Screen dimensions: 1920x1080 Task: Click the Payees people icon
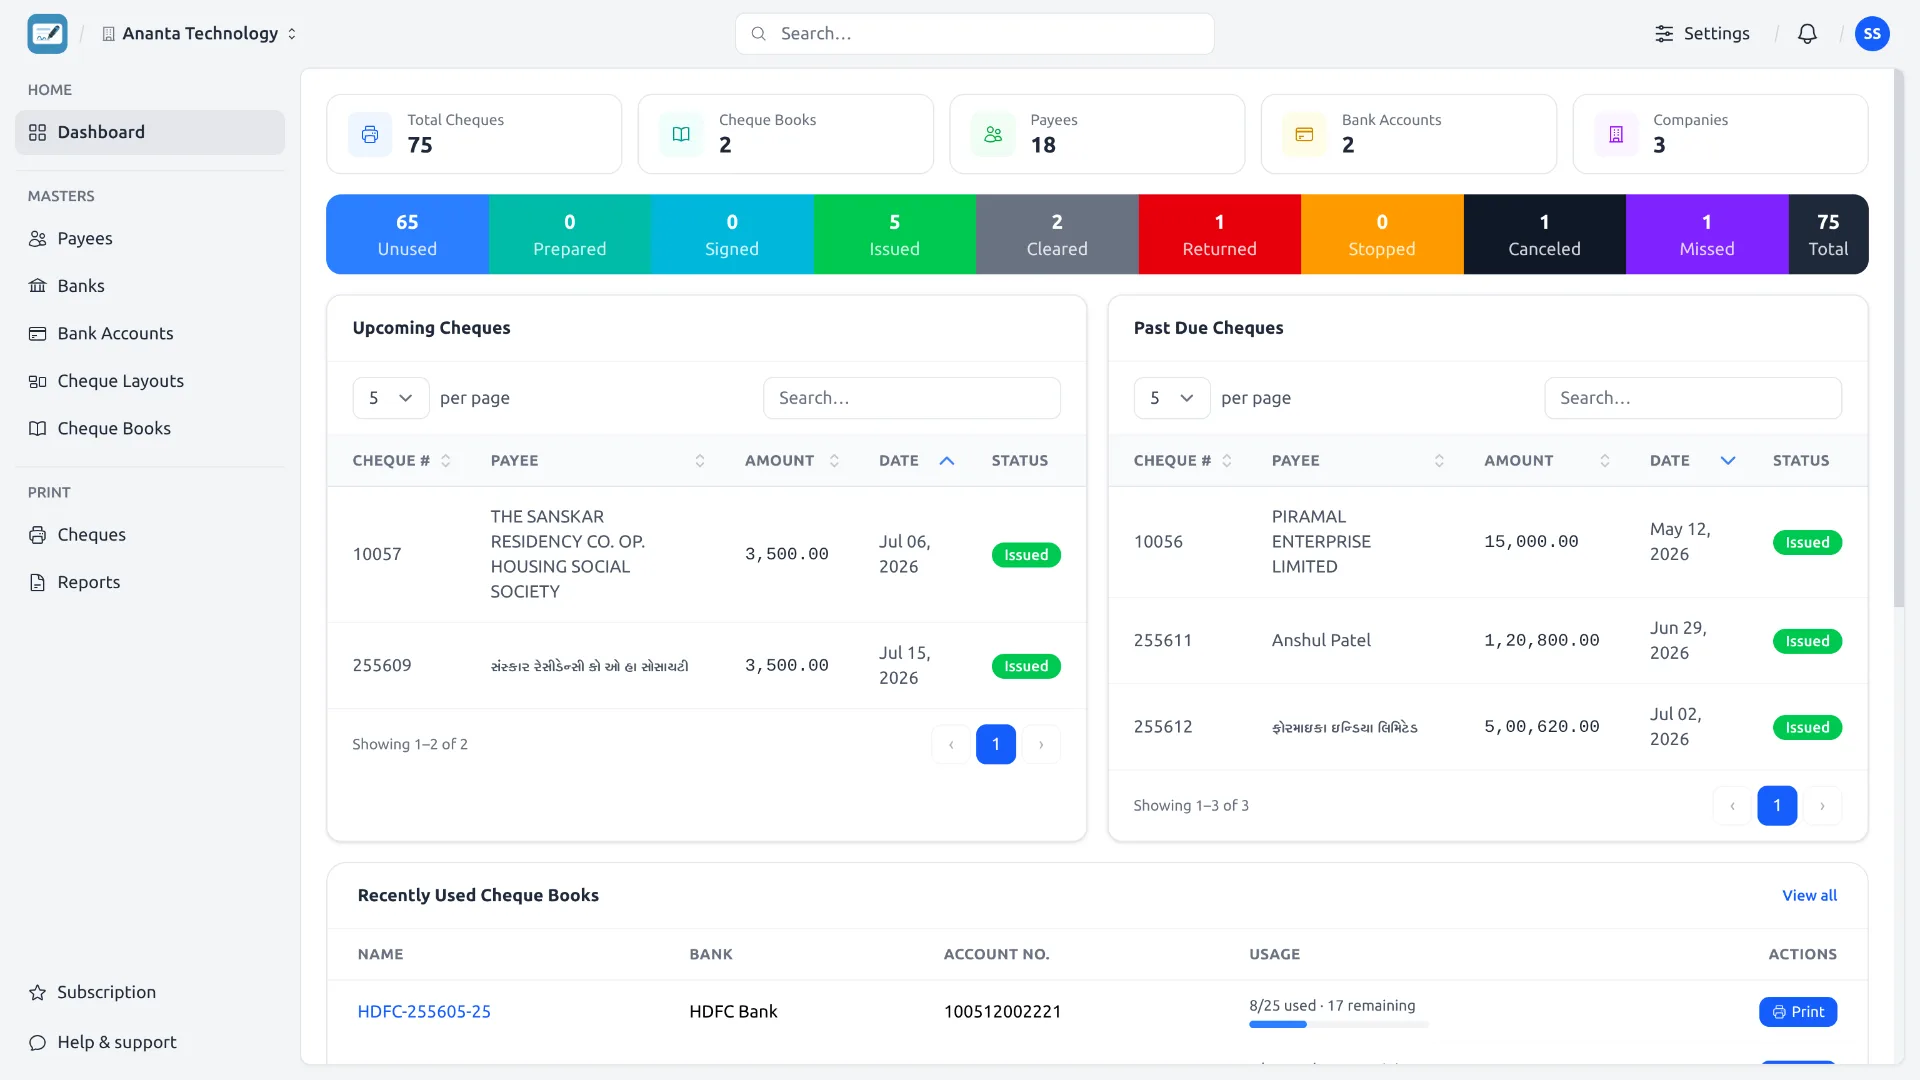coord(993,134)
